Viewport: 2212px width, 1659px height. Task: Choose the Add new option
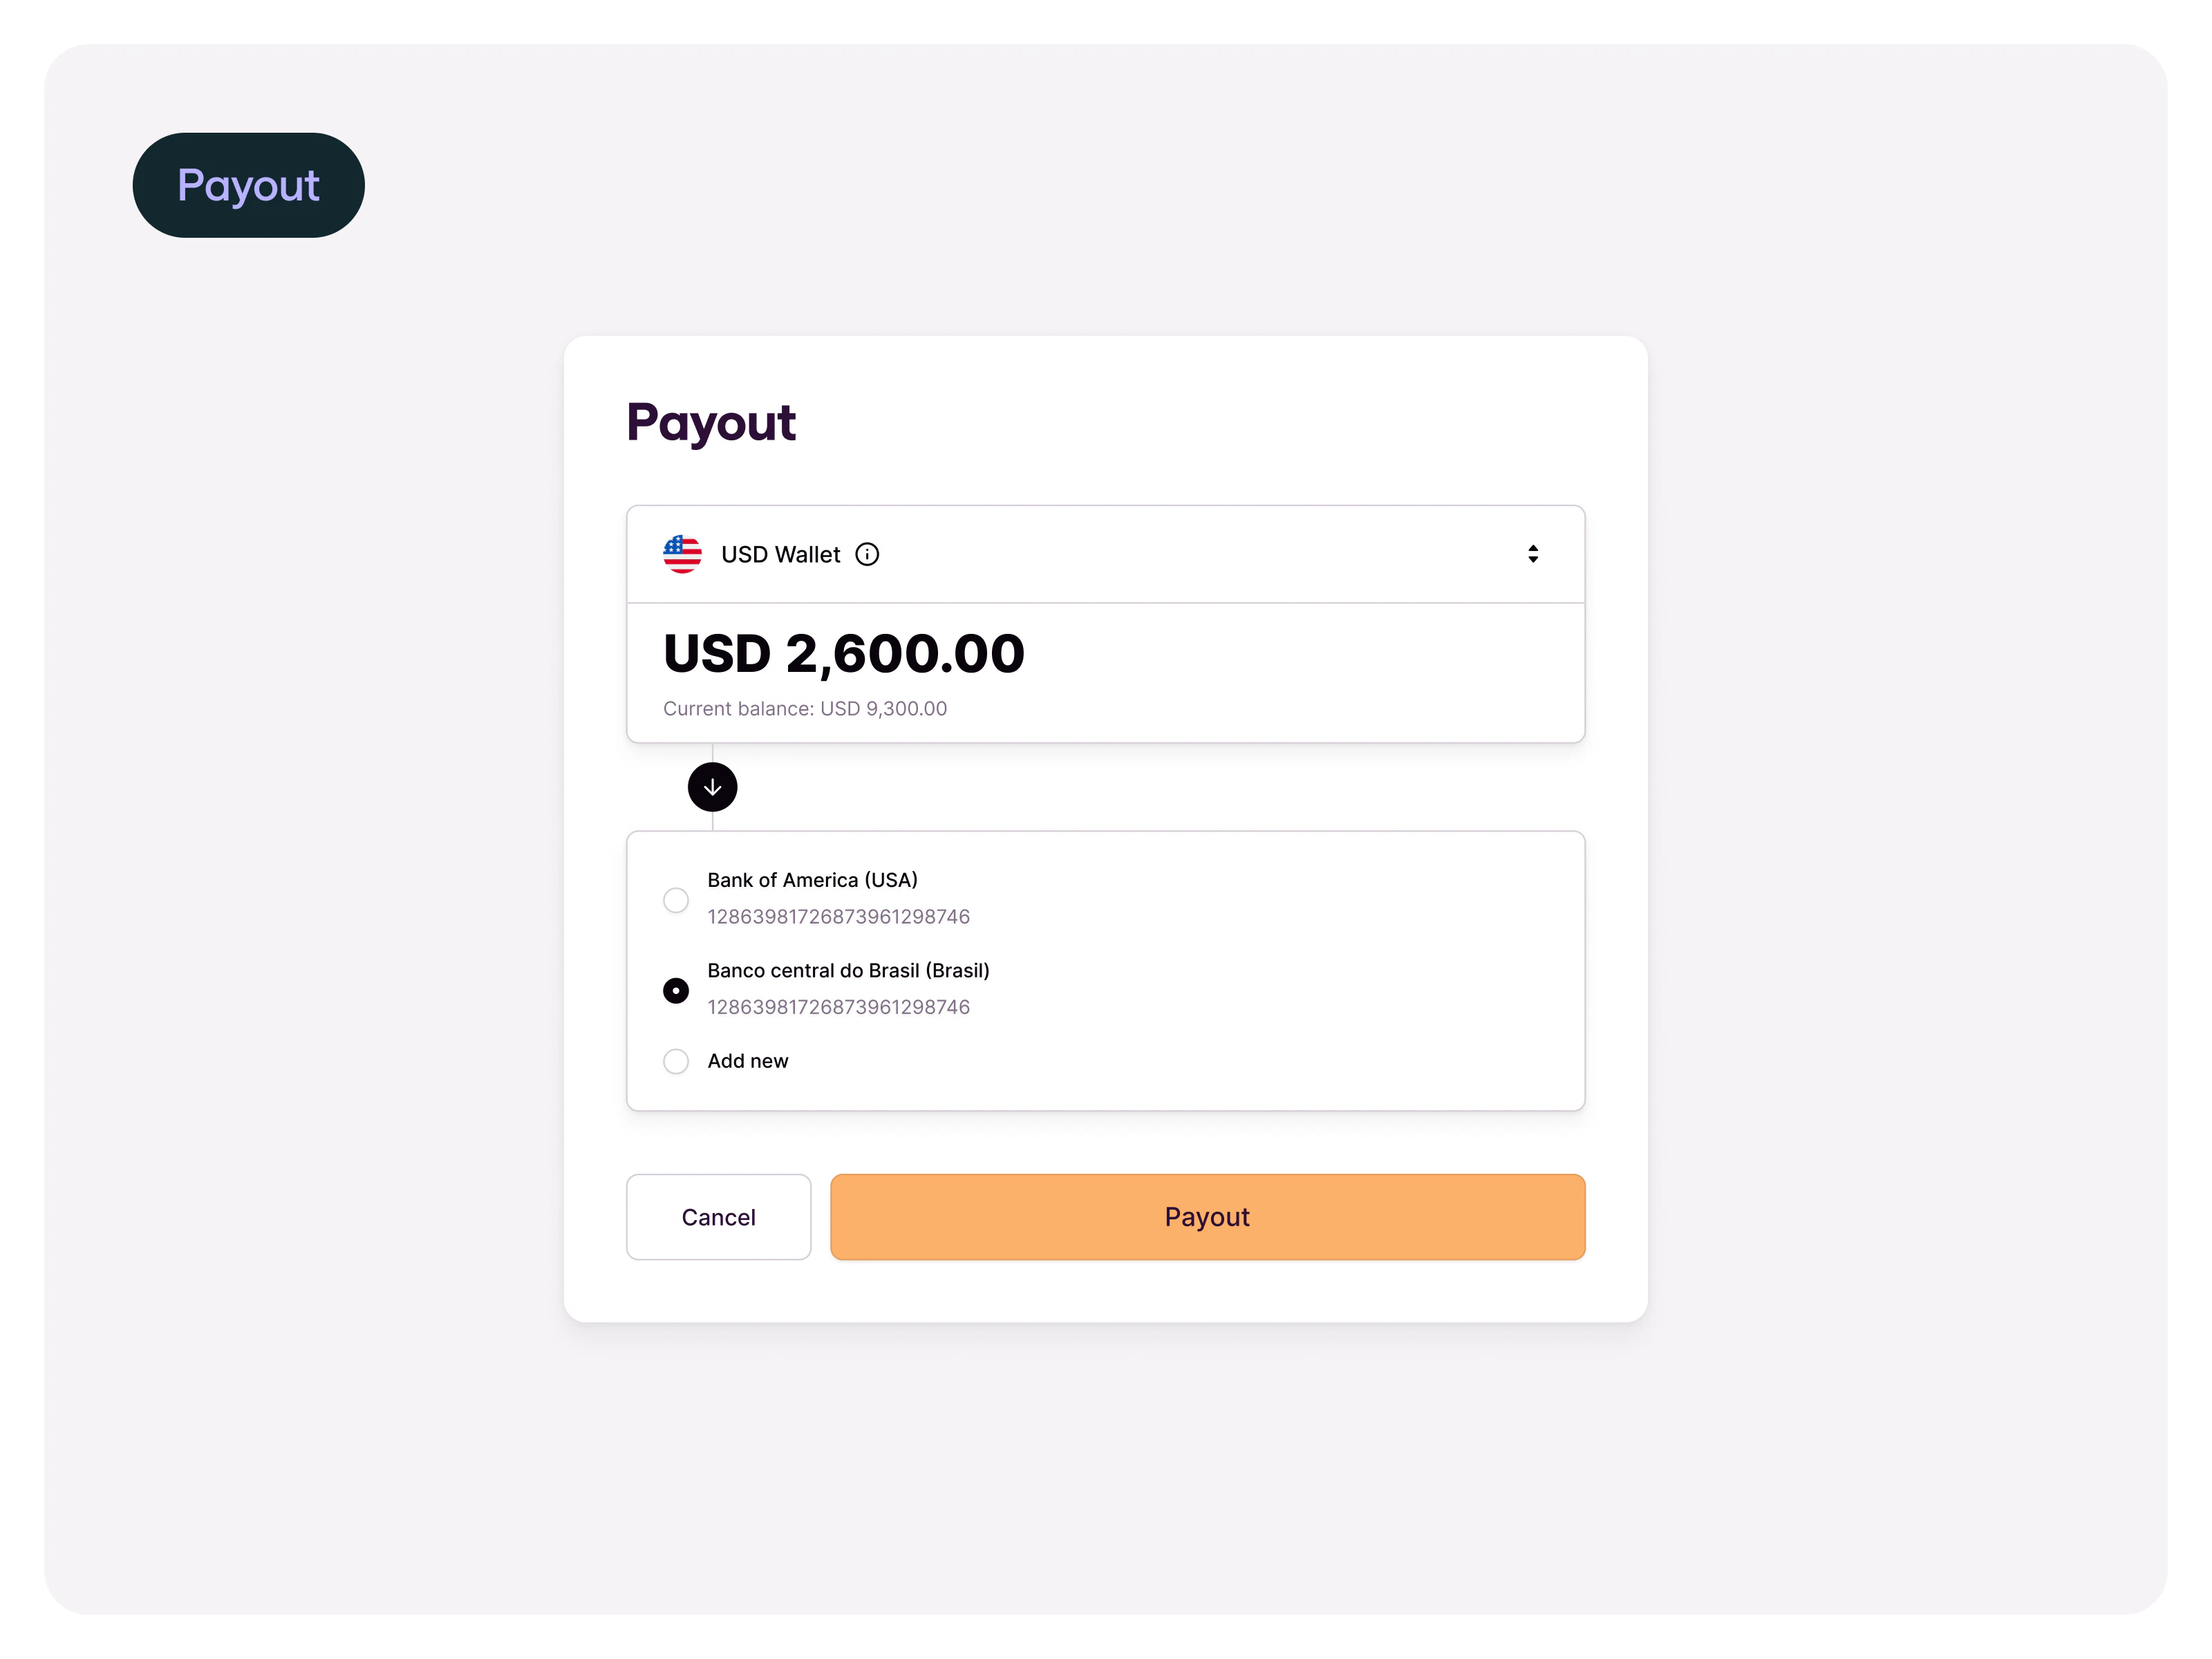[676, 1061]
